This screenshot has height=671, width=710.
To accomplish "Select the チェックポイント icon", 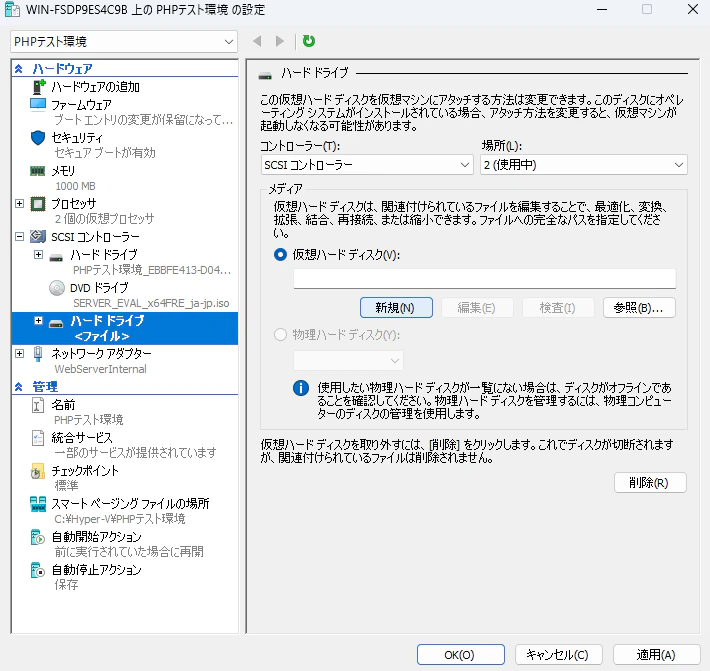I will coord(38,471).
